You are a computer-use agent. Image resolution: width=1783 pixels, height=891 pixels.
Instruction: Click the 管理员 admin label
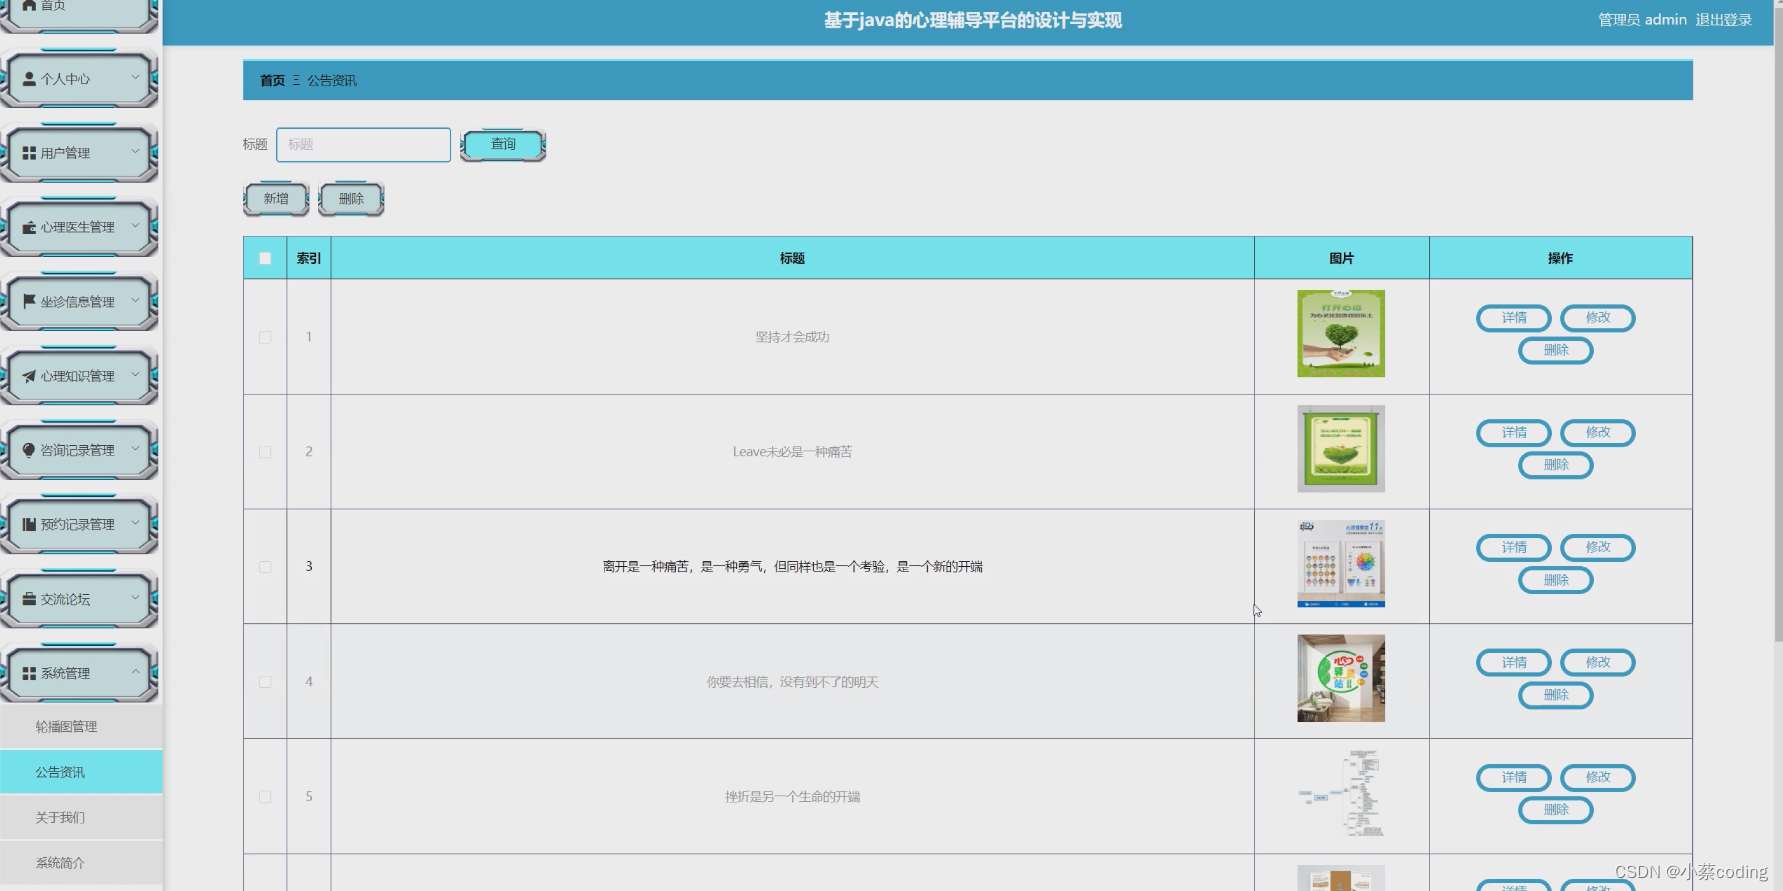tap(1642, 20)
